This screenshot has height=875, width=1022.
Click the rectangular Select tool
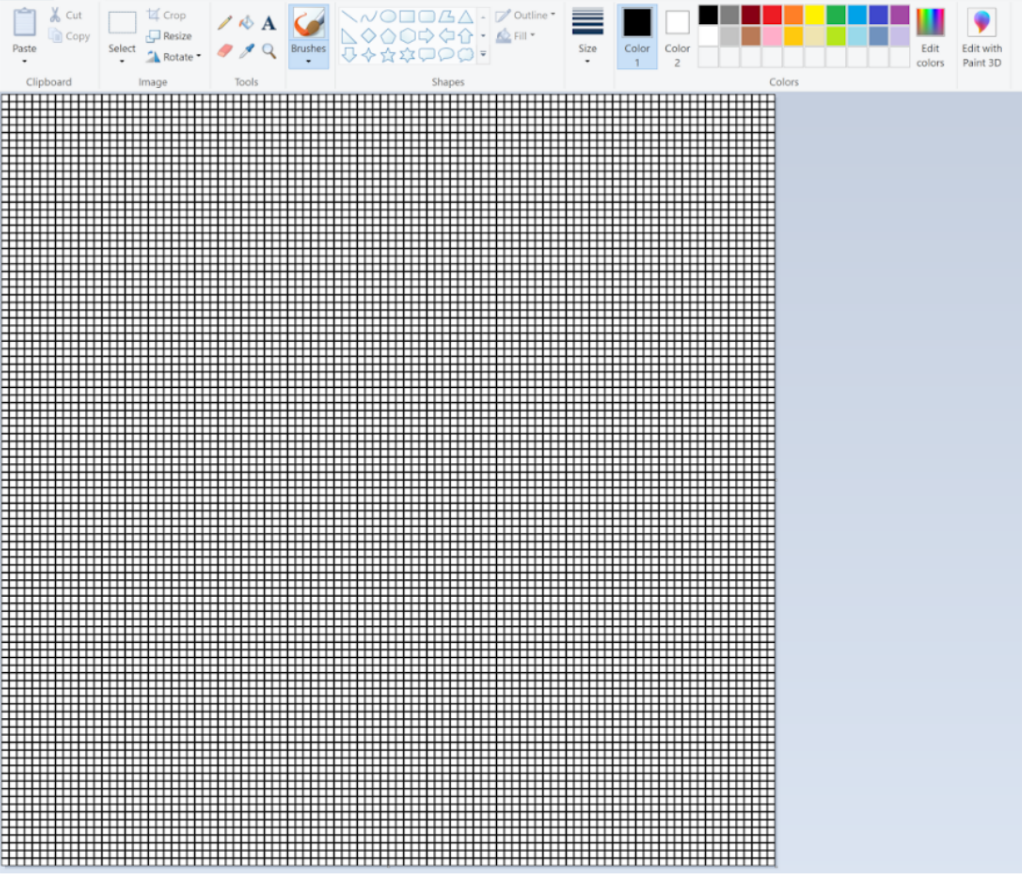[x=122, y=23]
